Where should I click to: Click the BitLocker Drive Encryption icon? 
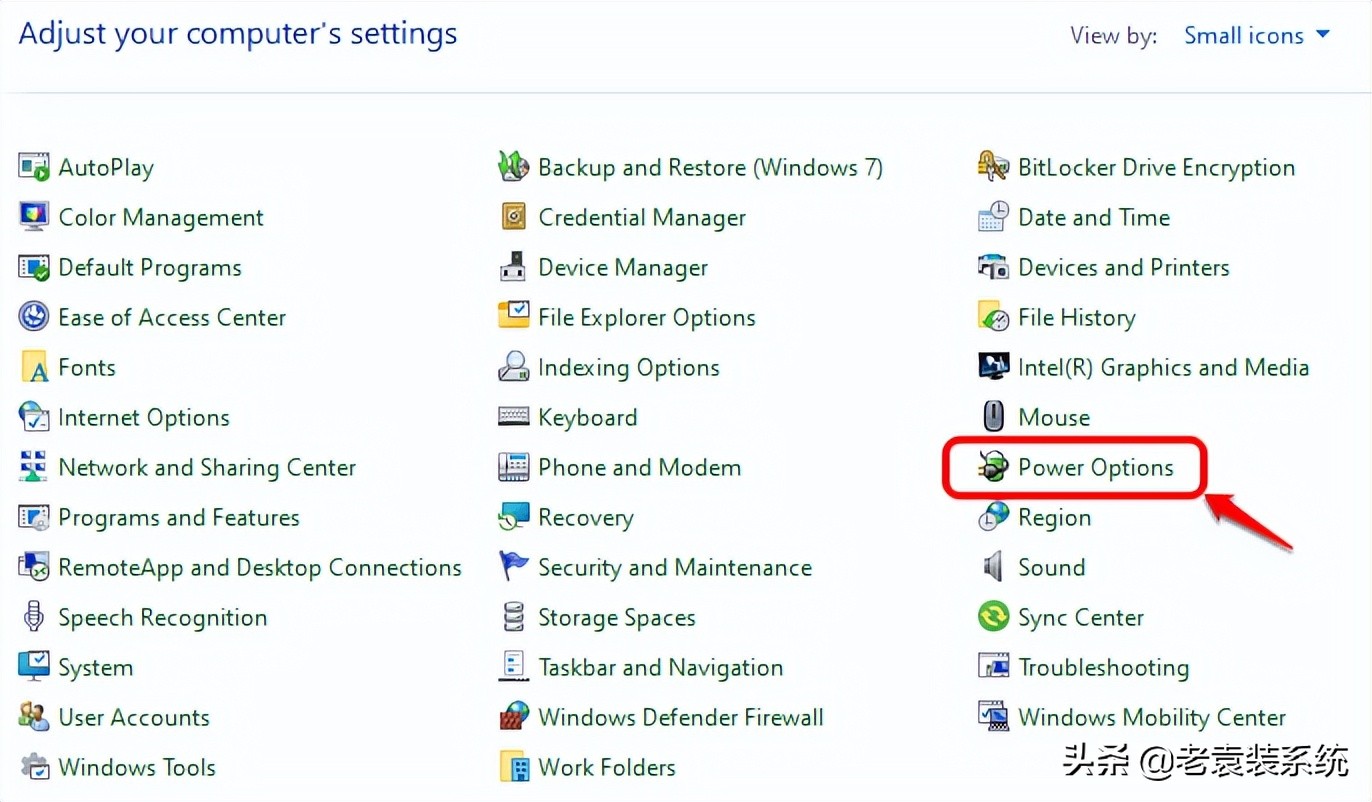[x=993, y=167]
